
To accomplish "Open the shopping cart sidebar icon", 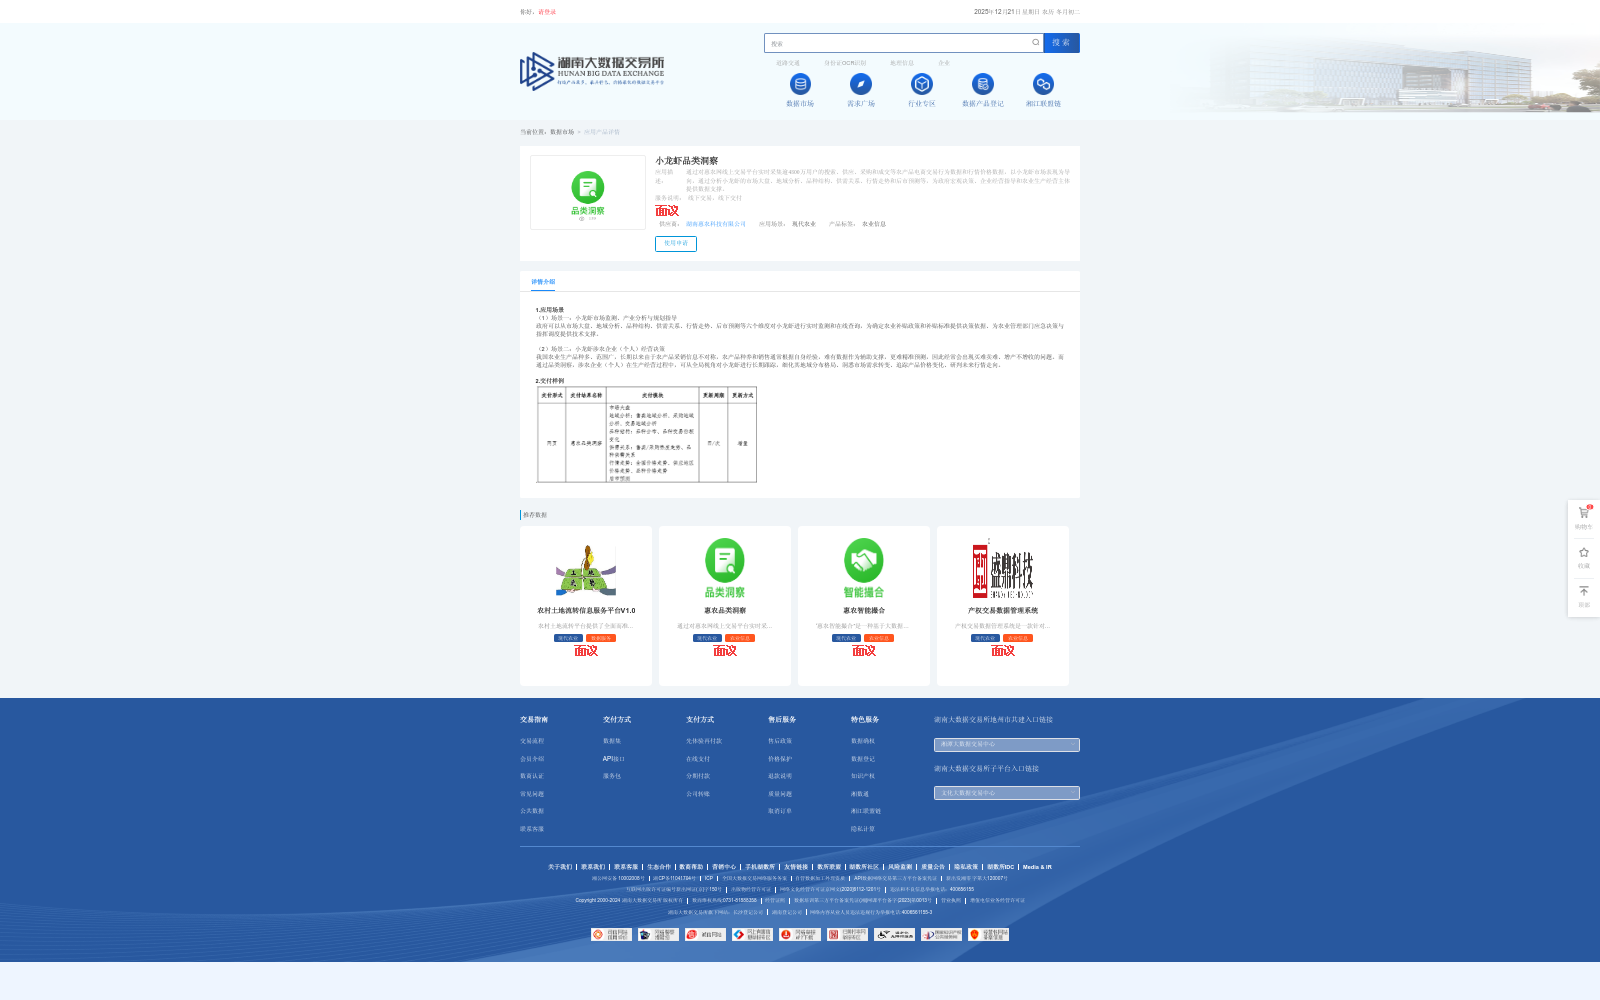I will pyautogui.click(x=1584, y=513).
